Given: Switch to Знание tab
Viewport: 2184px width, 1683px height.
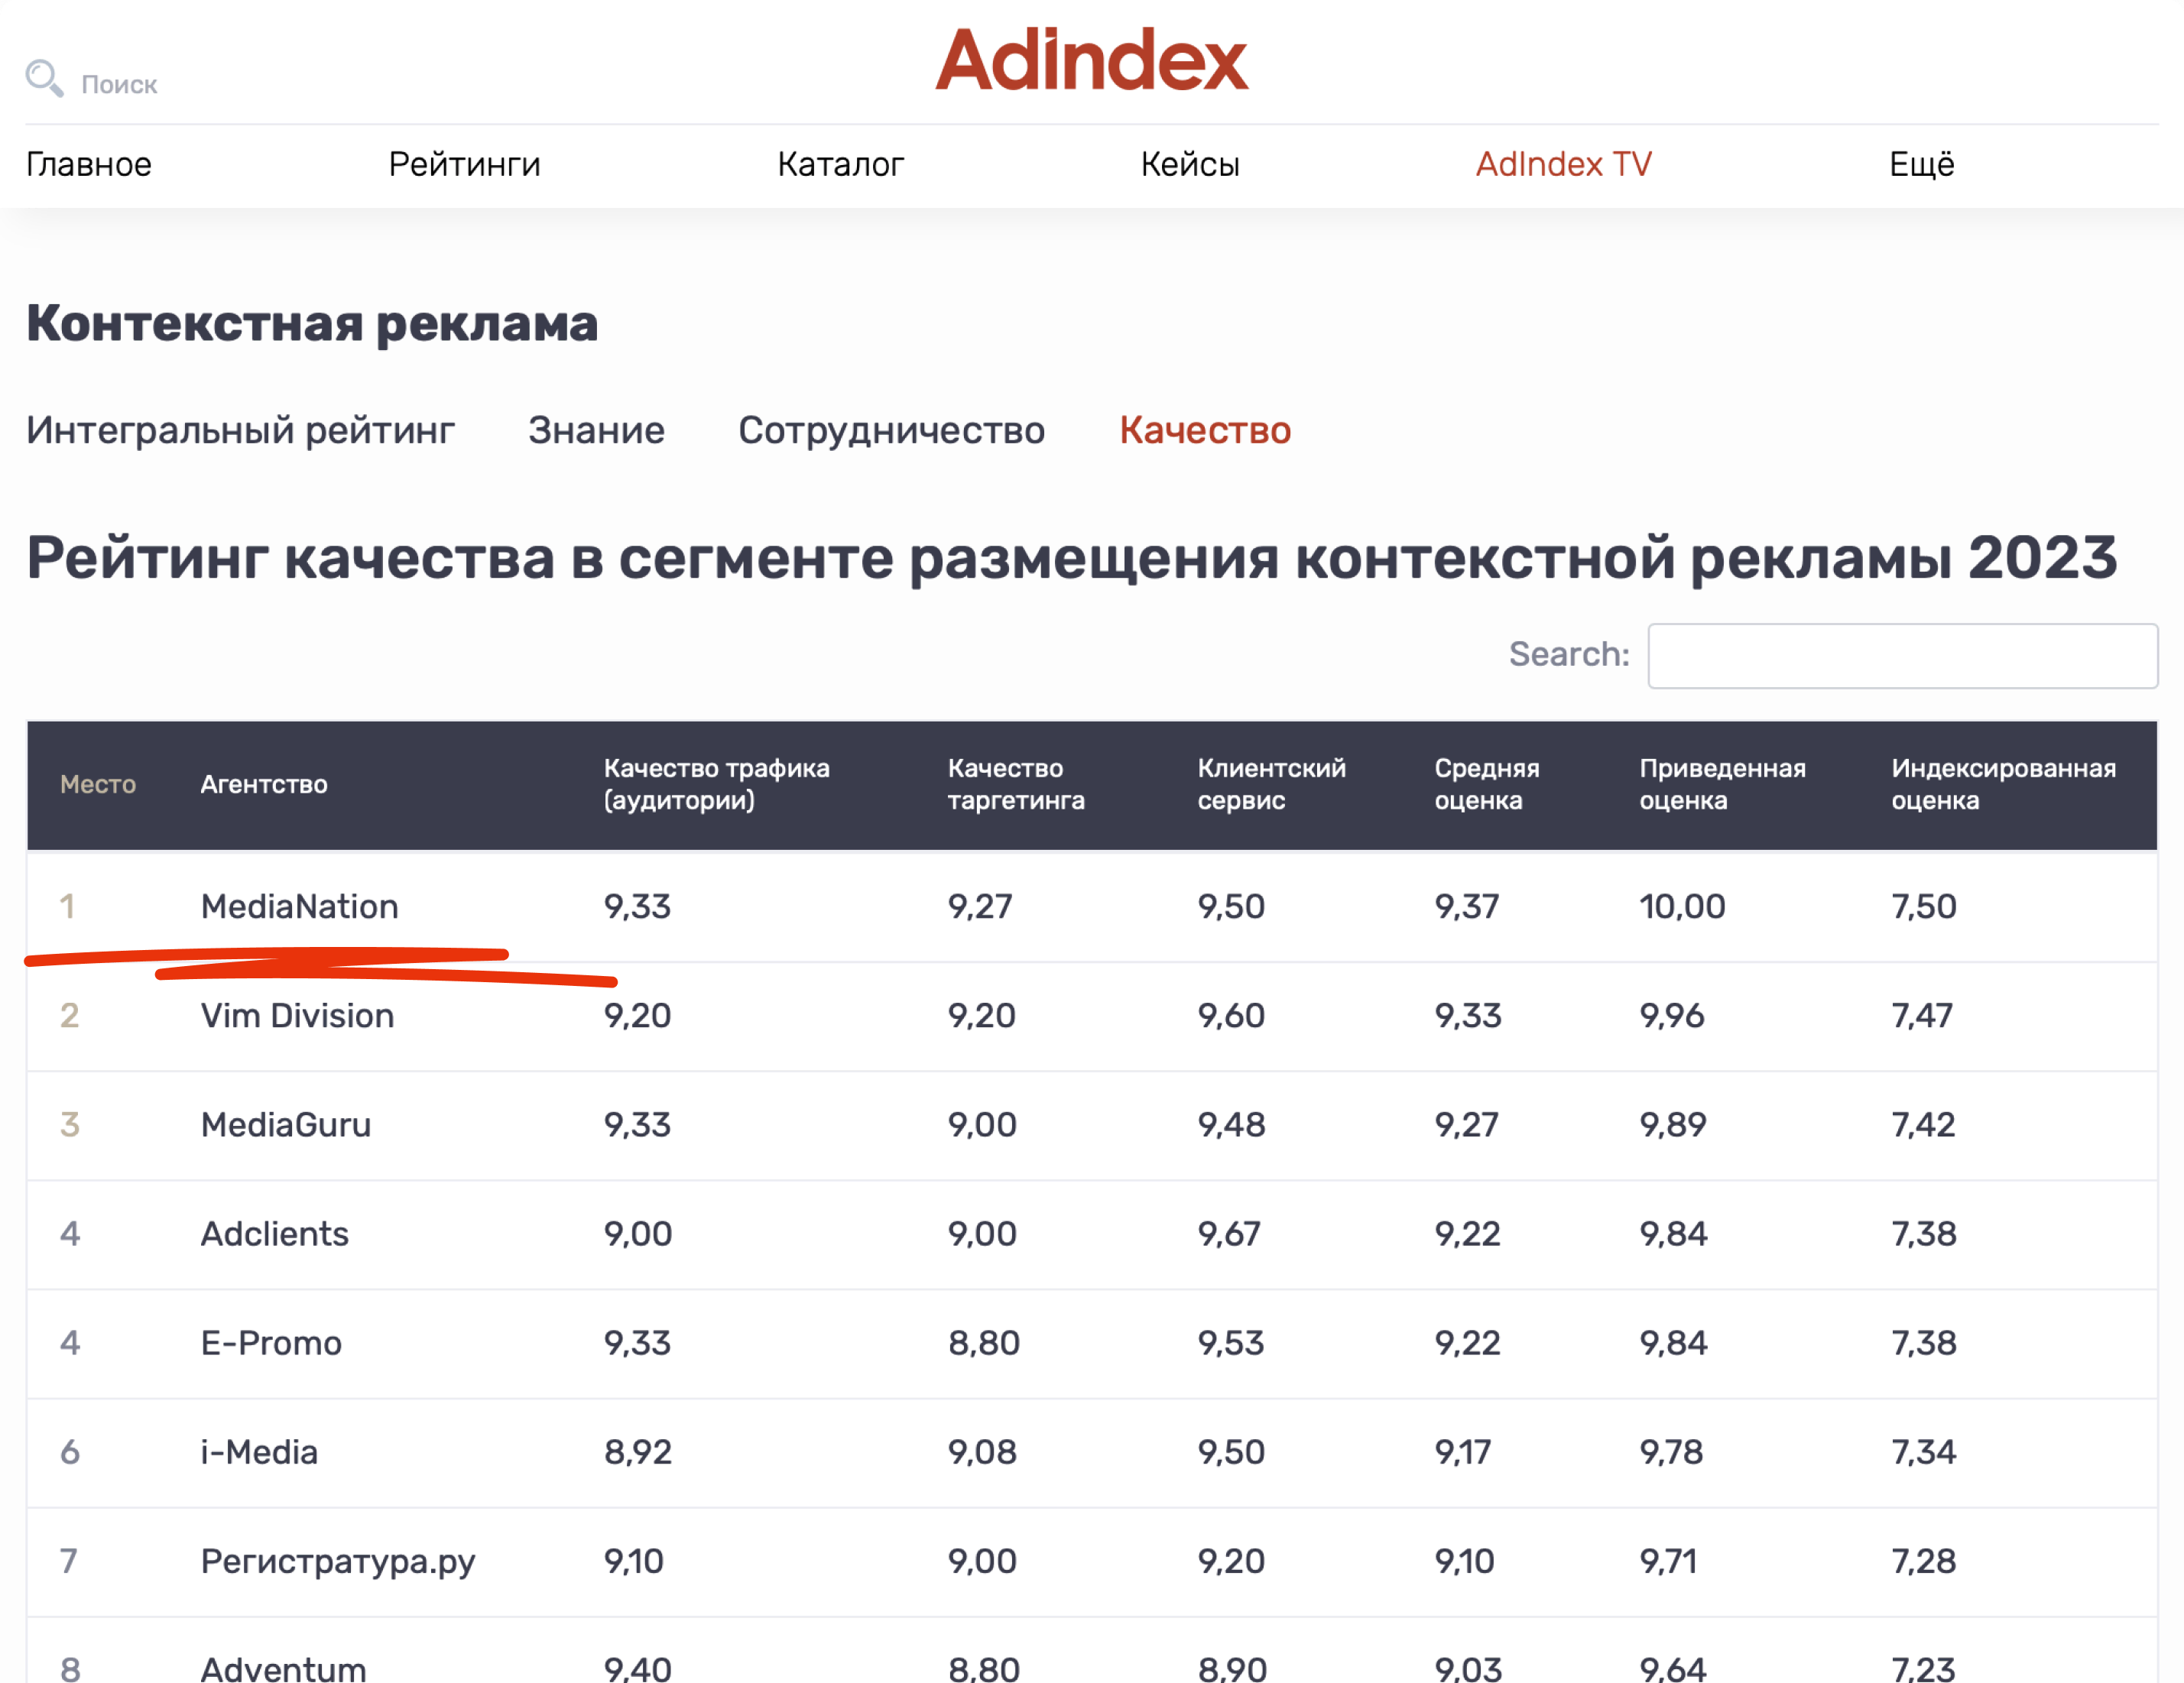Looking at the screenshot, I should tap(597, 430).
